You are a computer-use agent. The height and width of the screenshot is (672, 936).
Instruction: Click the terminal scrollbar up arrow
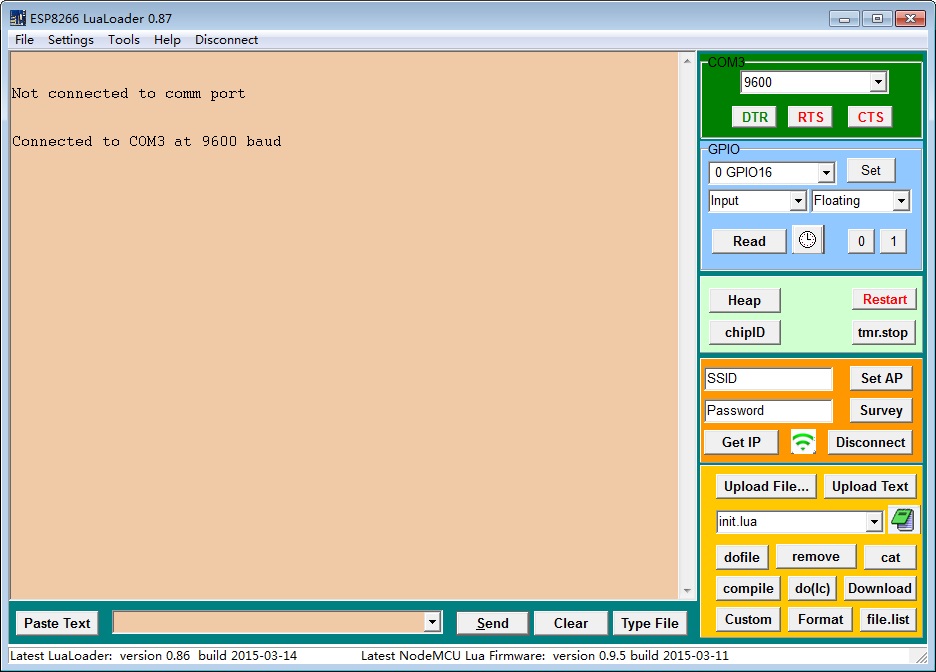[x=686, y=61]
